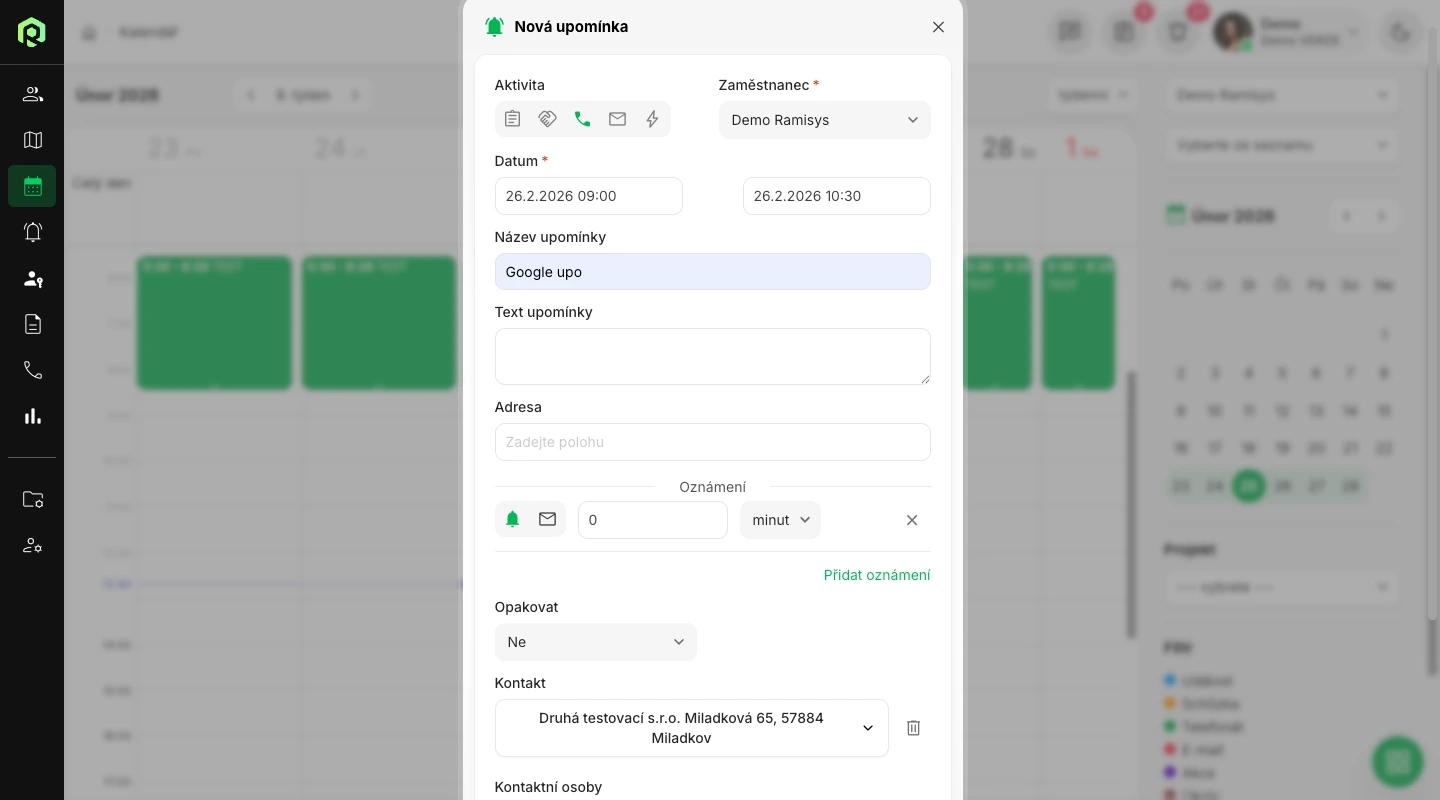The image size is (1440, 800).
Task: Toggle the email notification type
Action: pyautogui.click(x=547, y=519)
